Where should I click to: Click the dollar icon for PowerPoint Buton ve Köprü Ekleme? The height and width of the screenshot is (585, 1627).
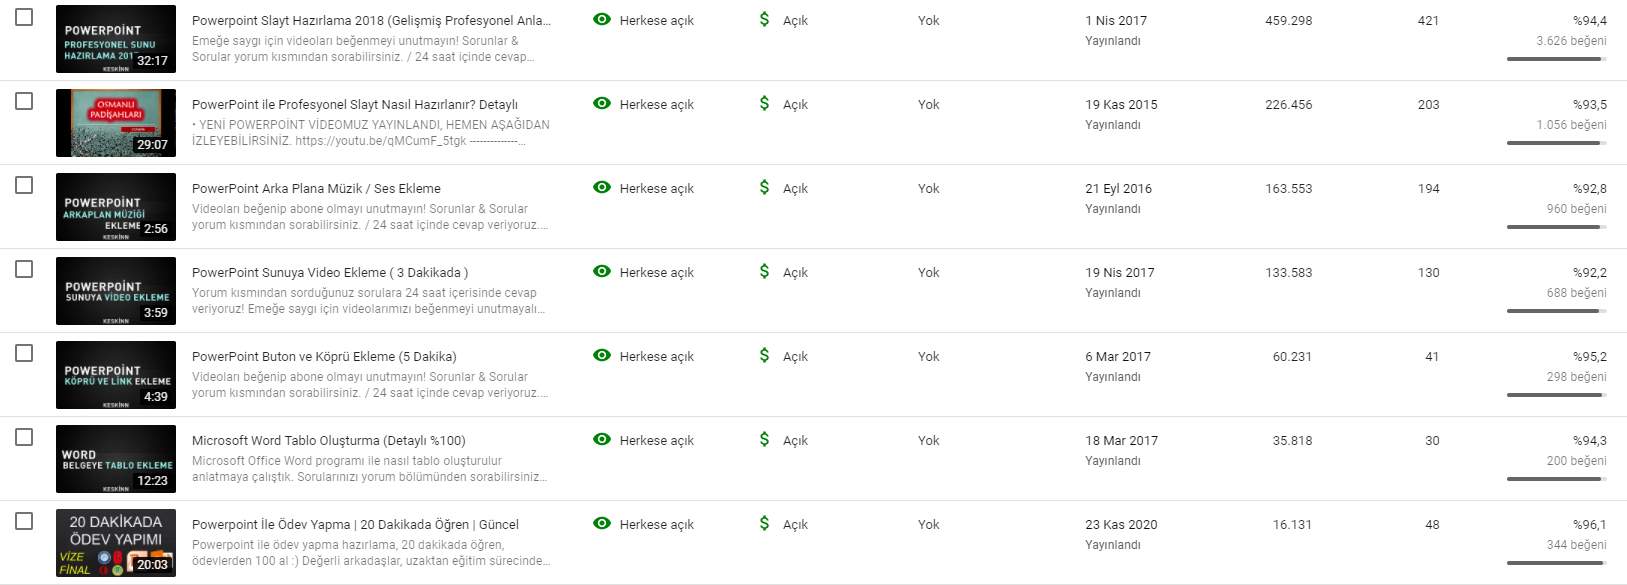coord(764,355)
